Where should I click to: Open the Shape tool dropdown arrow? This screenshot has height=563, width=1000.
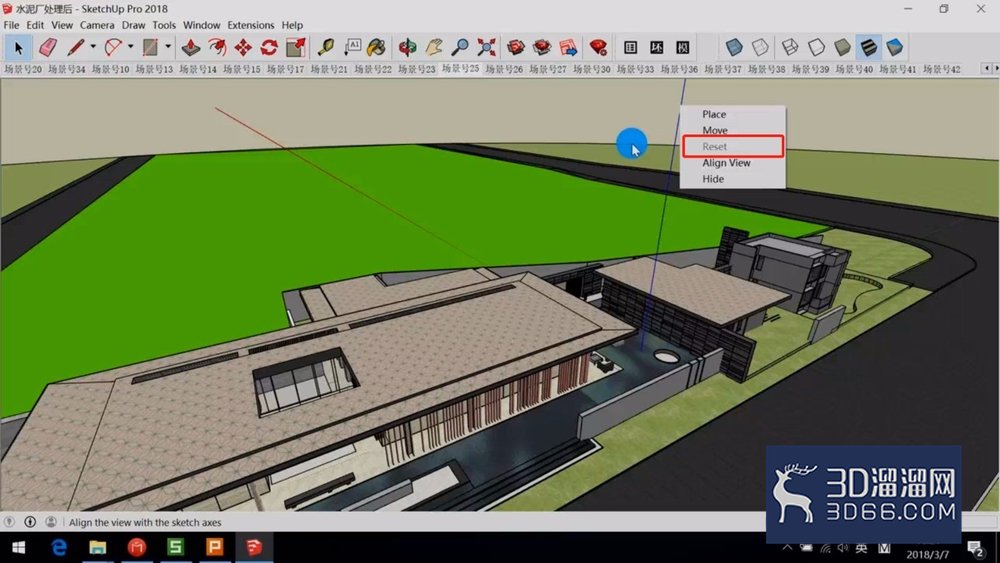[168, 47]
